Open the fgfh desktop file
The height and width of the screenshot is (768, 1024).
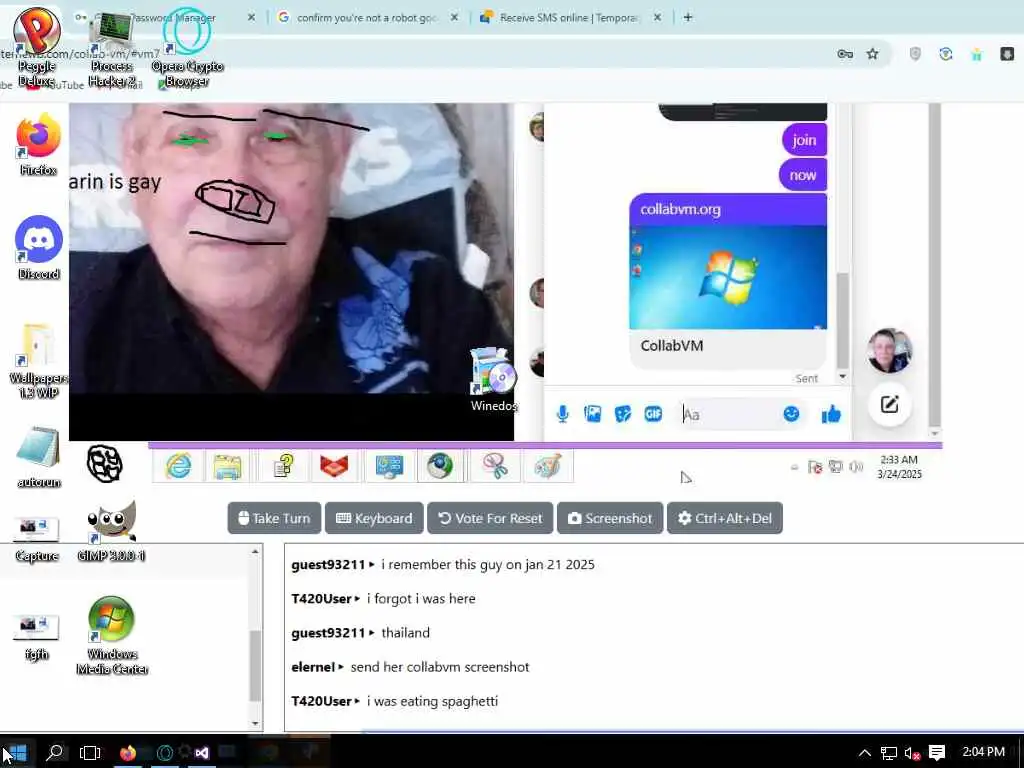37,637
